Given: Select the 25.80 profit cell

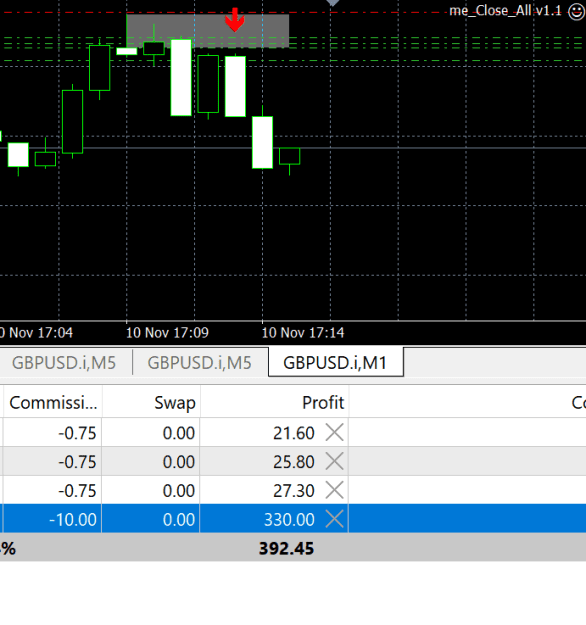Looking at the screenshot, I should tap(274, 462).
